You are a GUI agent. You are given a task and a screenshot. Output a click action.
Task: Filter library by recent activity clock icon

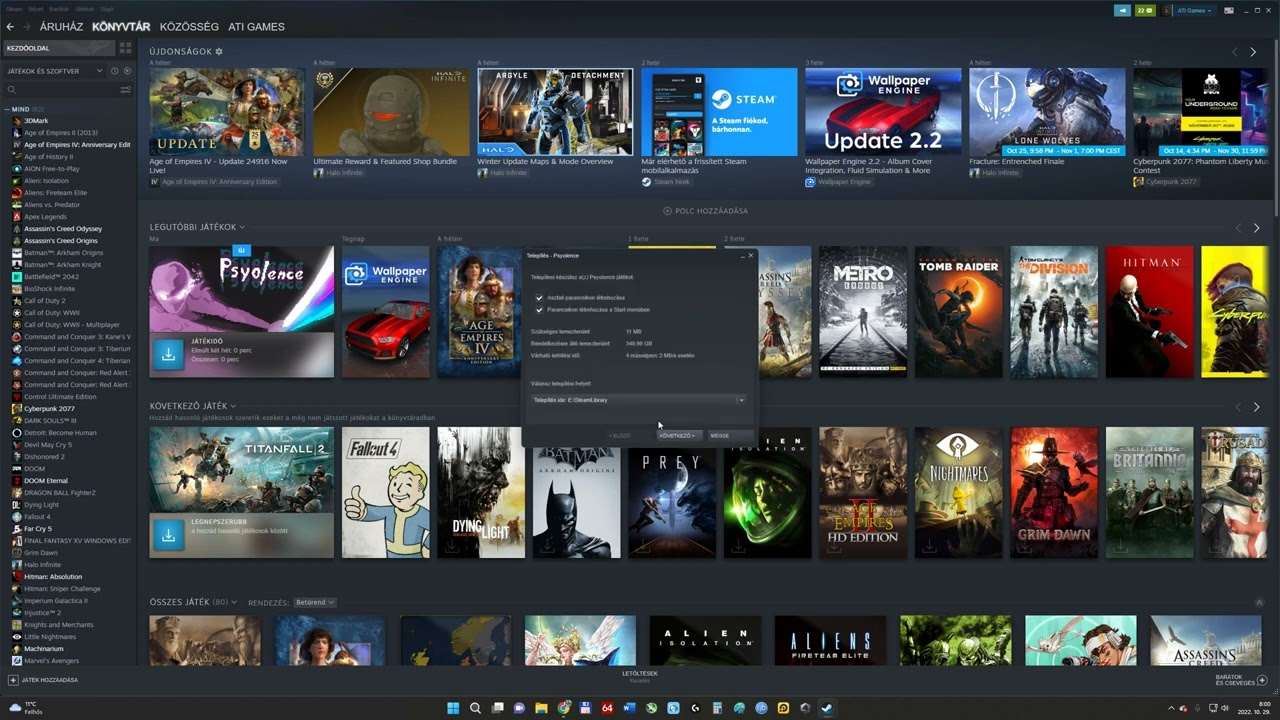point(114,71)
